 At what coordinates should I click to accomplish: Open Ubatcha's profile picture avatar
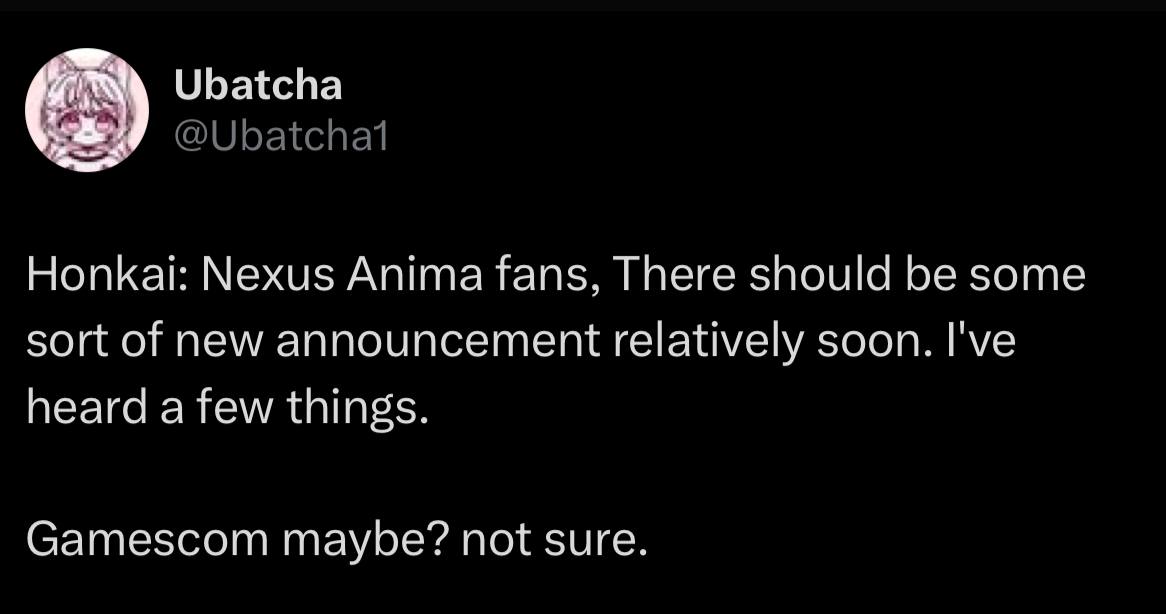point(87,110)
